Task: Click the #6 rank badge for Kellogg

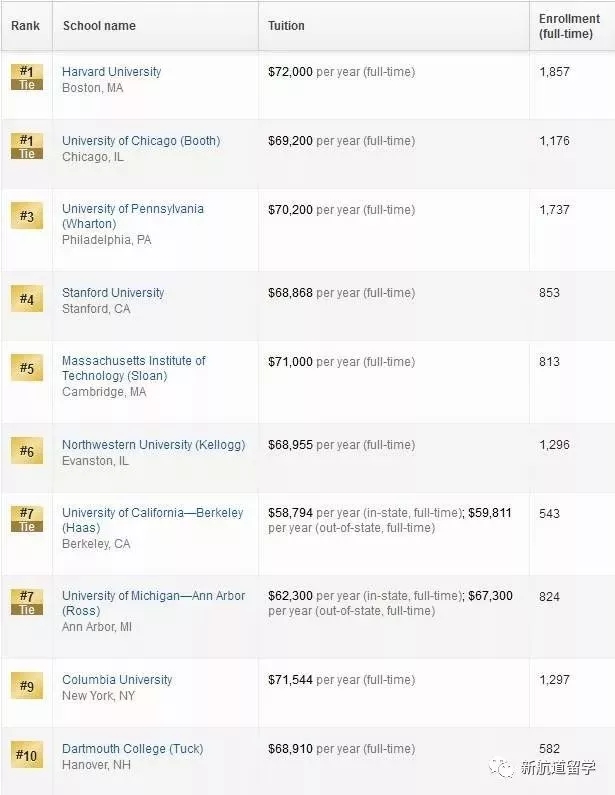Action: [27, 451]
